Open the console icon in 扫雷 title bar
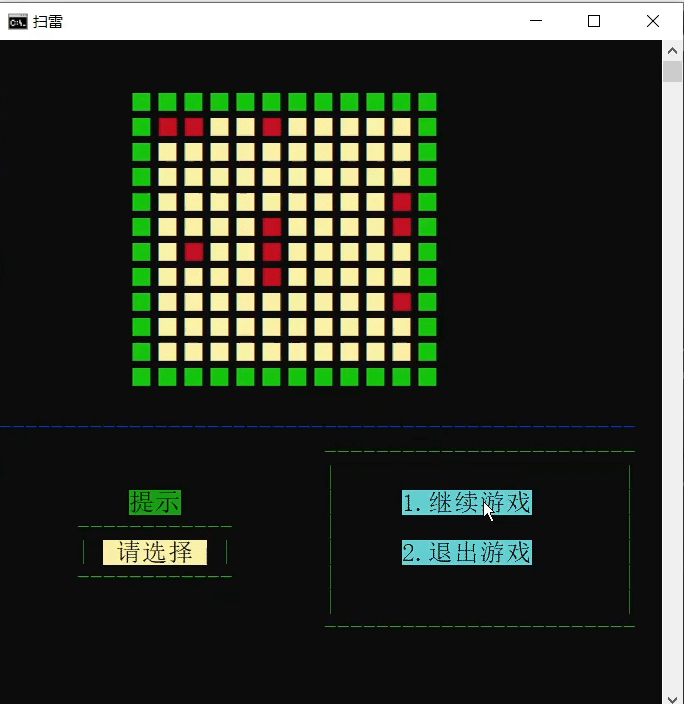The height and width of the screenshot is (704, 684). [x=18, y=22]
